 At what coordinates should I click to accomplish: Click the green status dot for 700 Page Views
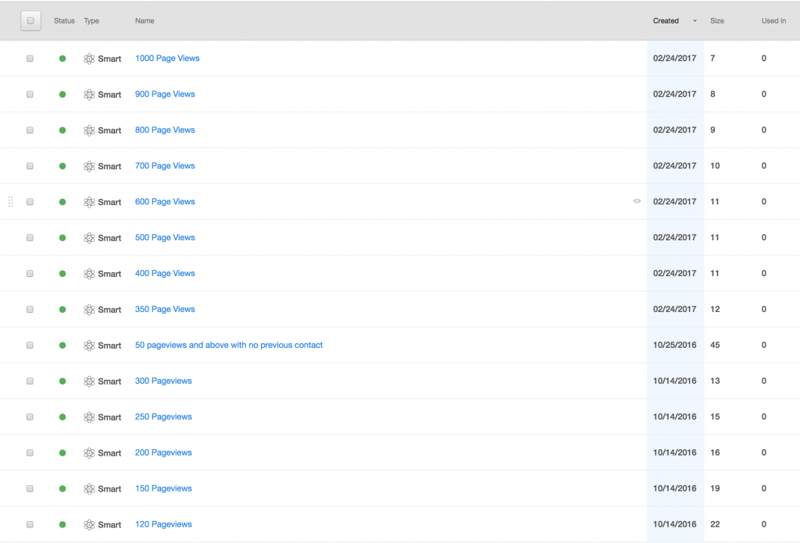click(x=62, y=166)
